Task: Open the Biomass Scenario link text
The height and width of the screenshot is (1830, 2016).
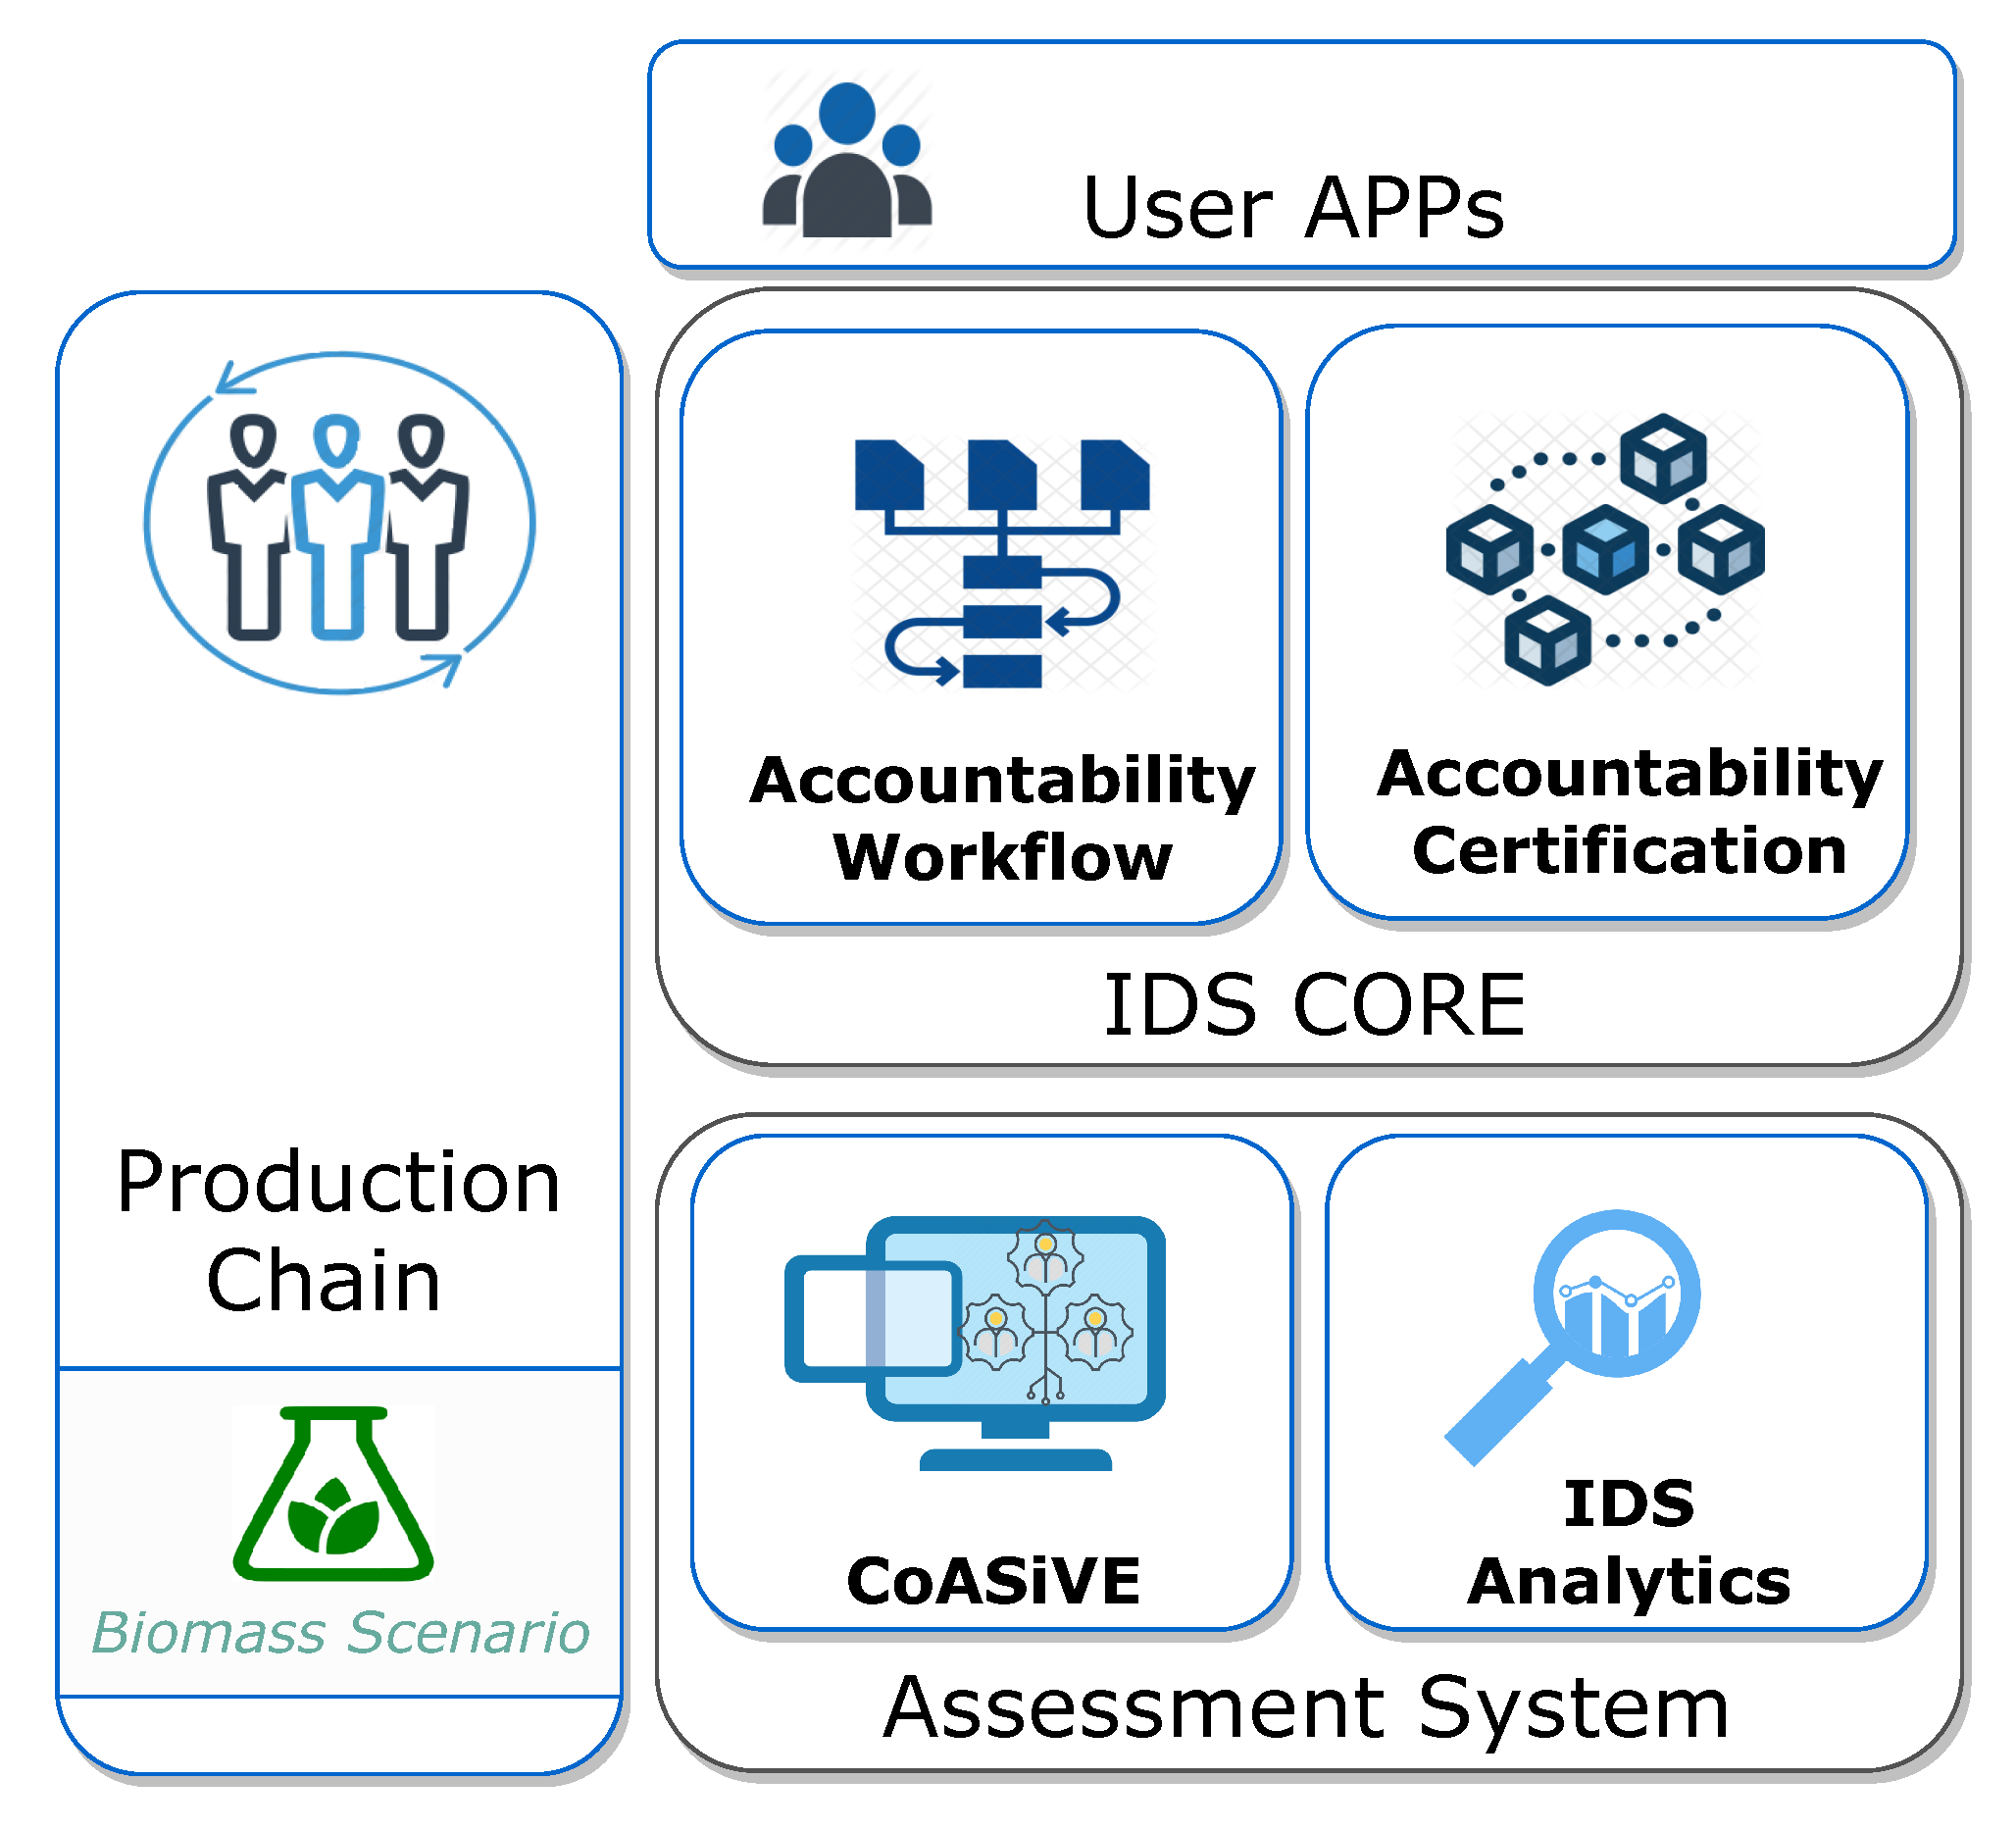Action: point(340,1633)
